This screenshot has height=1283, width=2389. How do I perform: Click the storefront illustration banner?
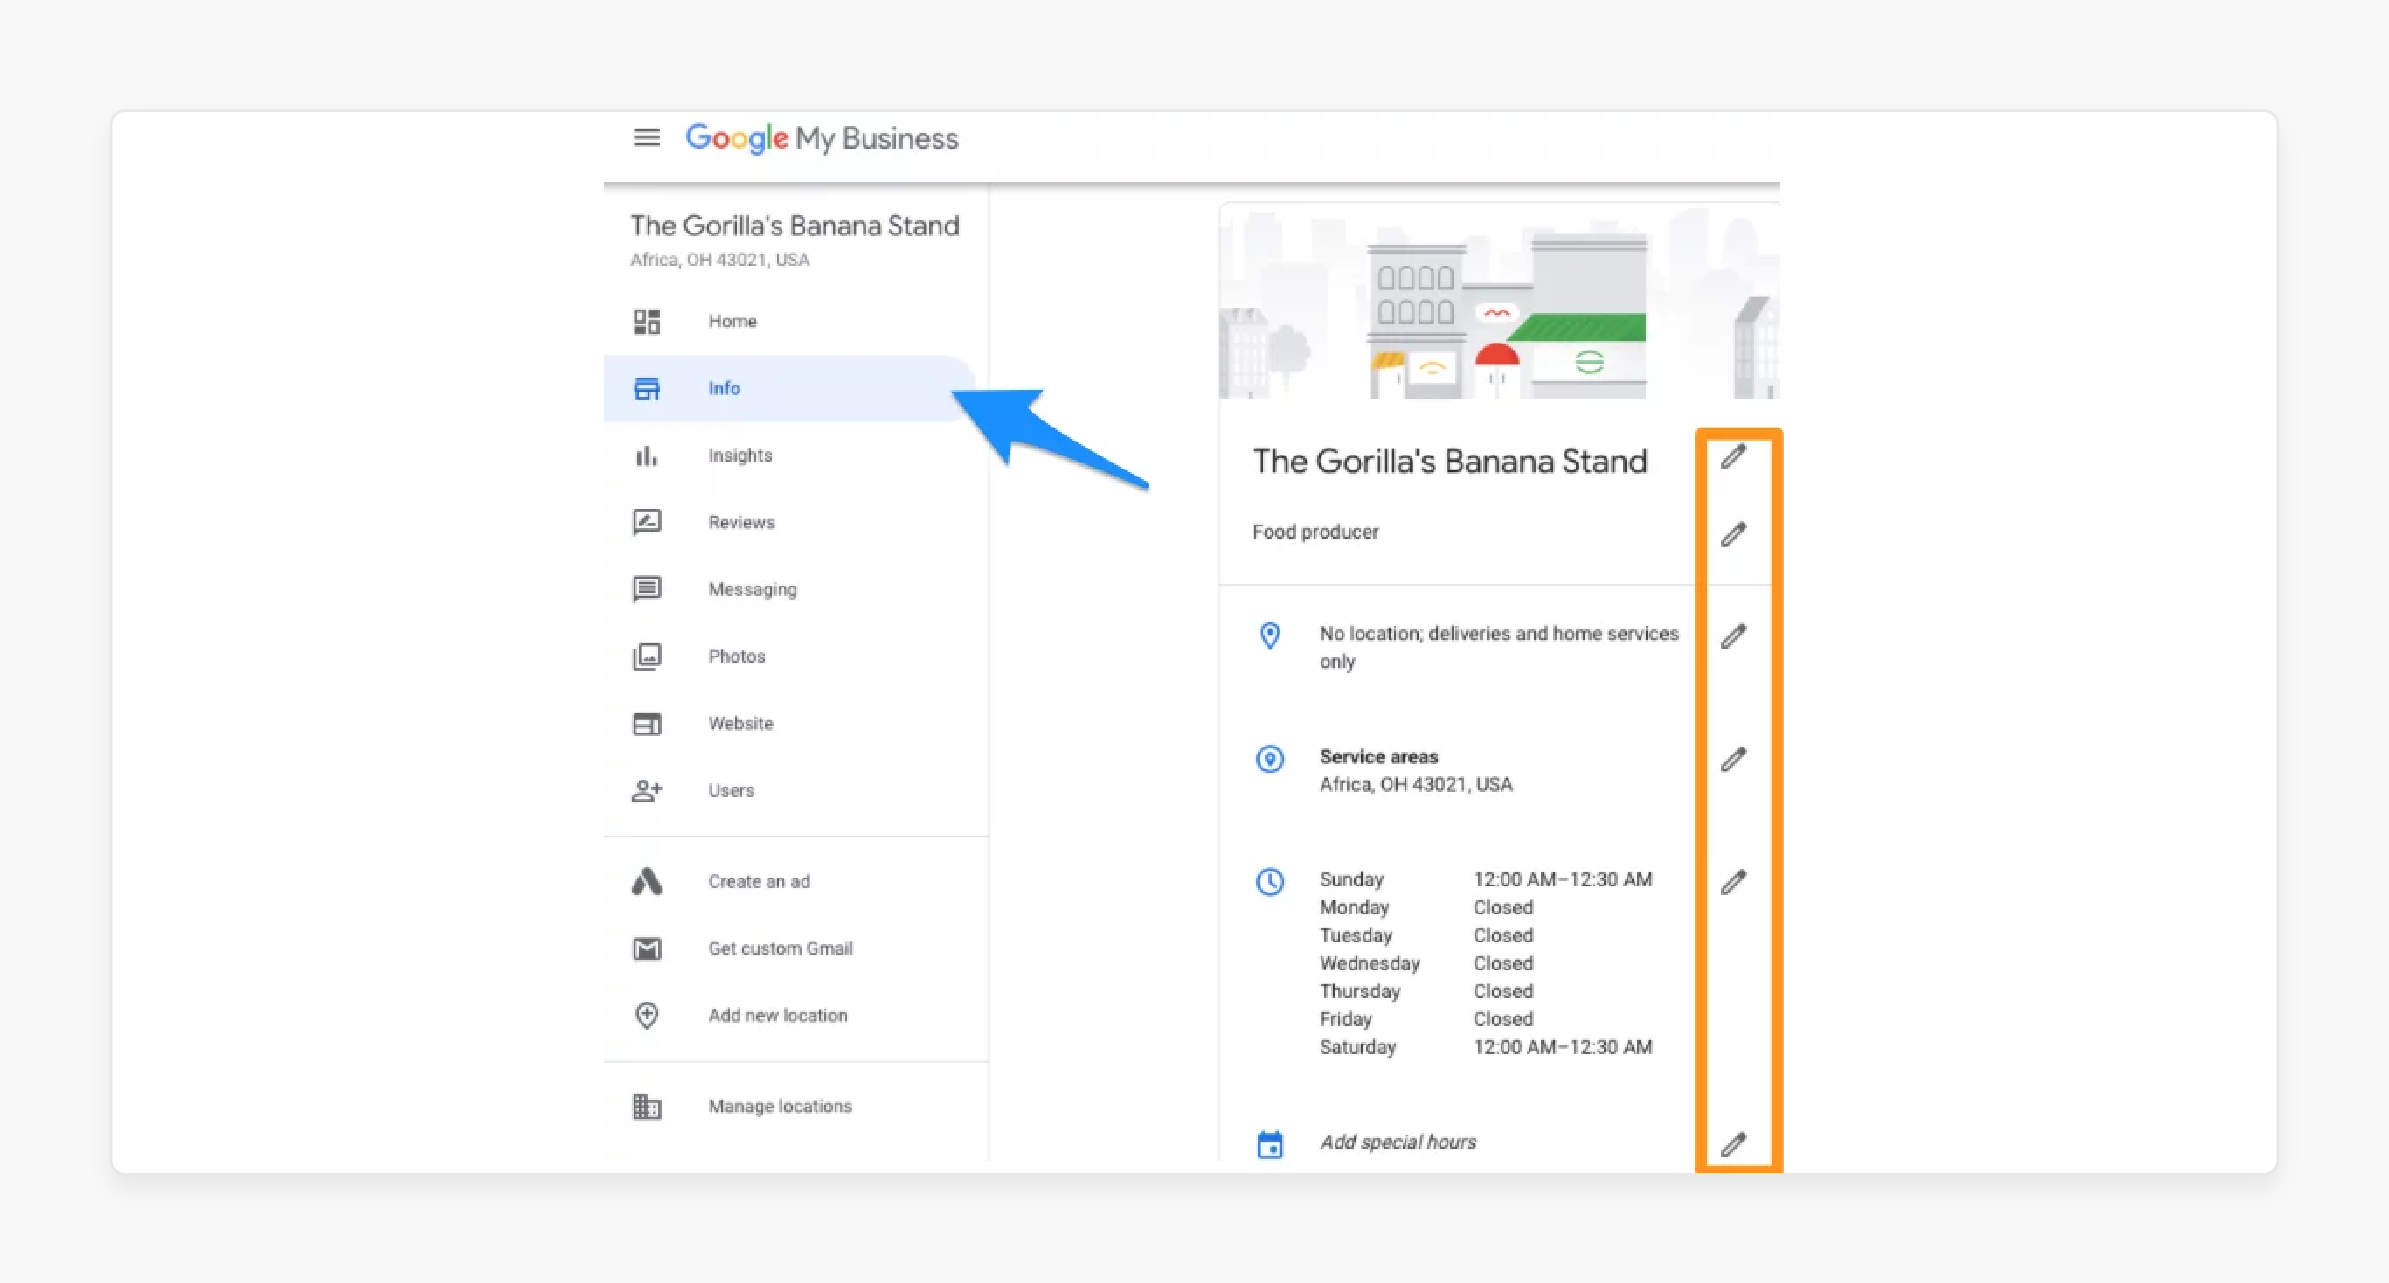[x=1499, y=301]
